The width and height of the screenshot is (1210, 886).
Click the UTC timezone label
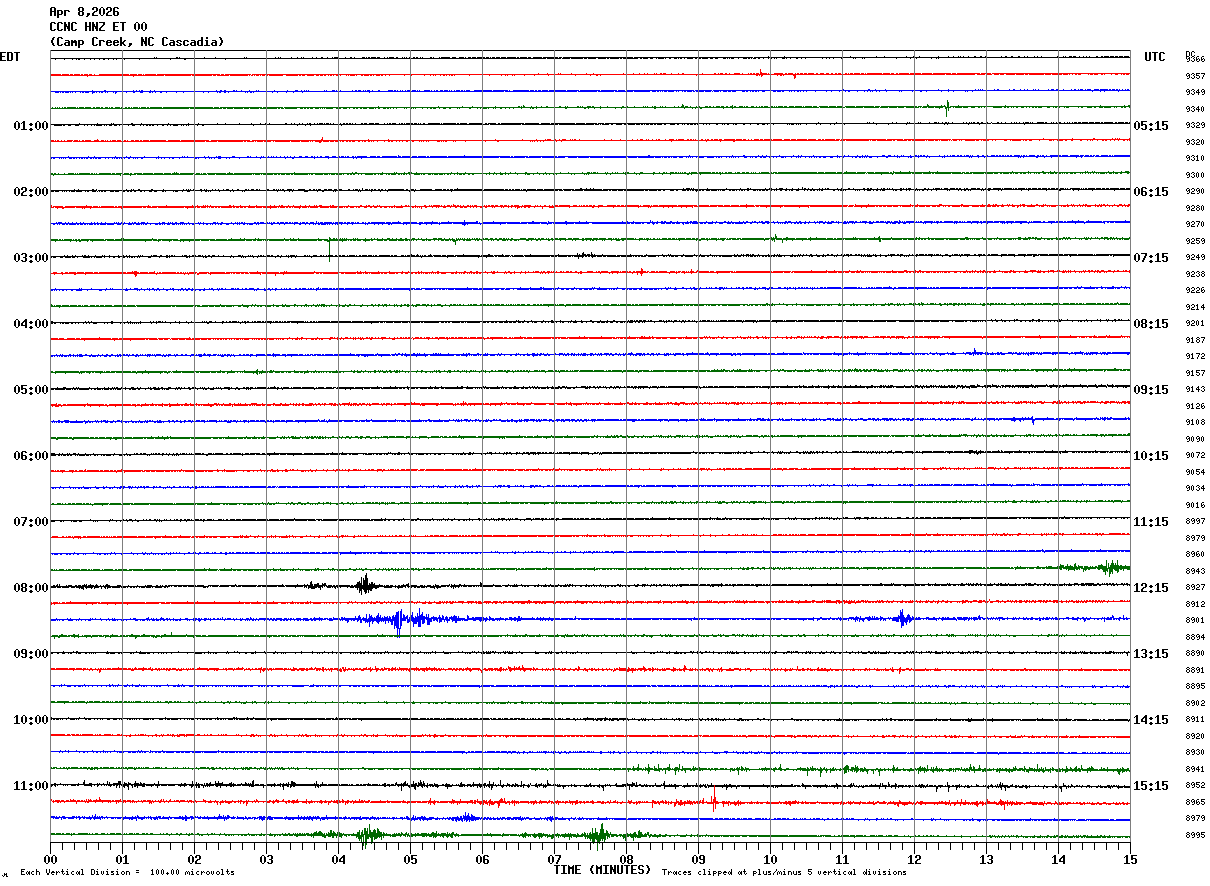tap(1155, 57)
